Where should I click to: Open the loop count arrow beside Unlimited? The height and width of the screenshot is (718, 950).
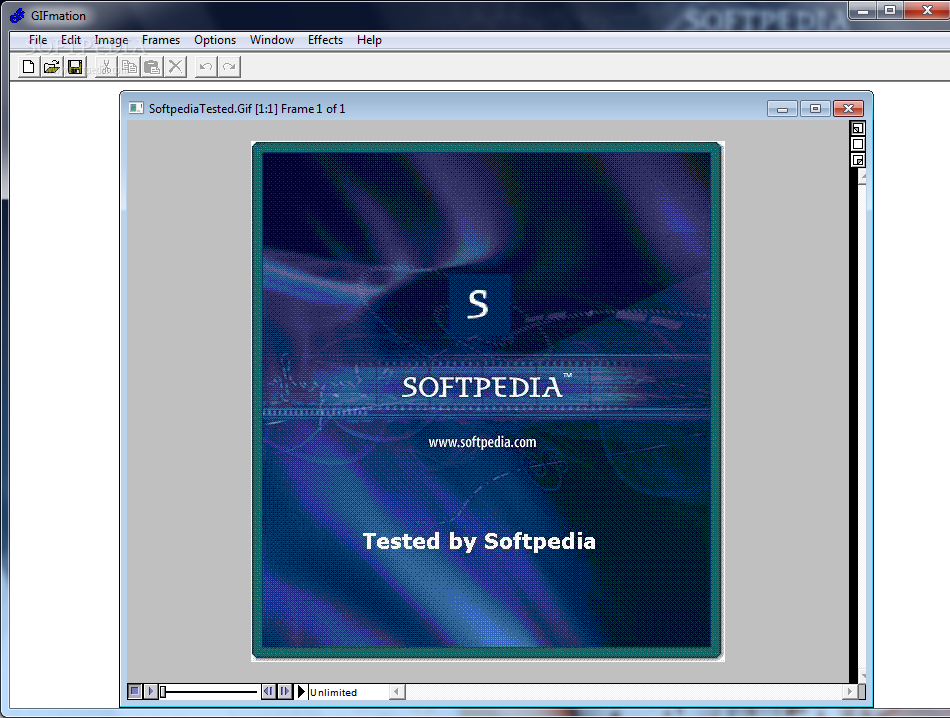coord(301,691)
